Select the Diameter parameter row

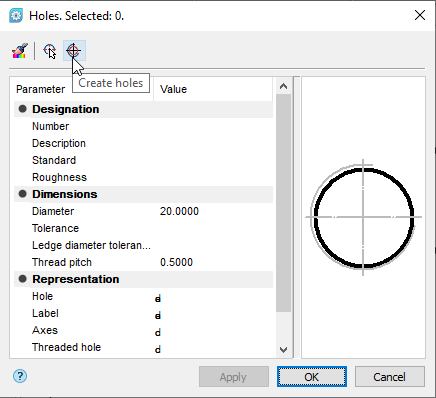click(x=144, y=211)
